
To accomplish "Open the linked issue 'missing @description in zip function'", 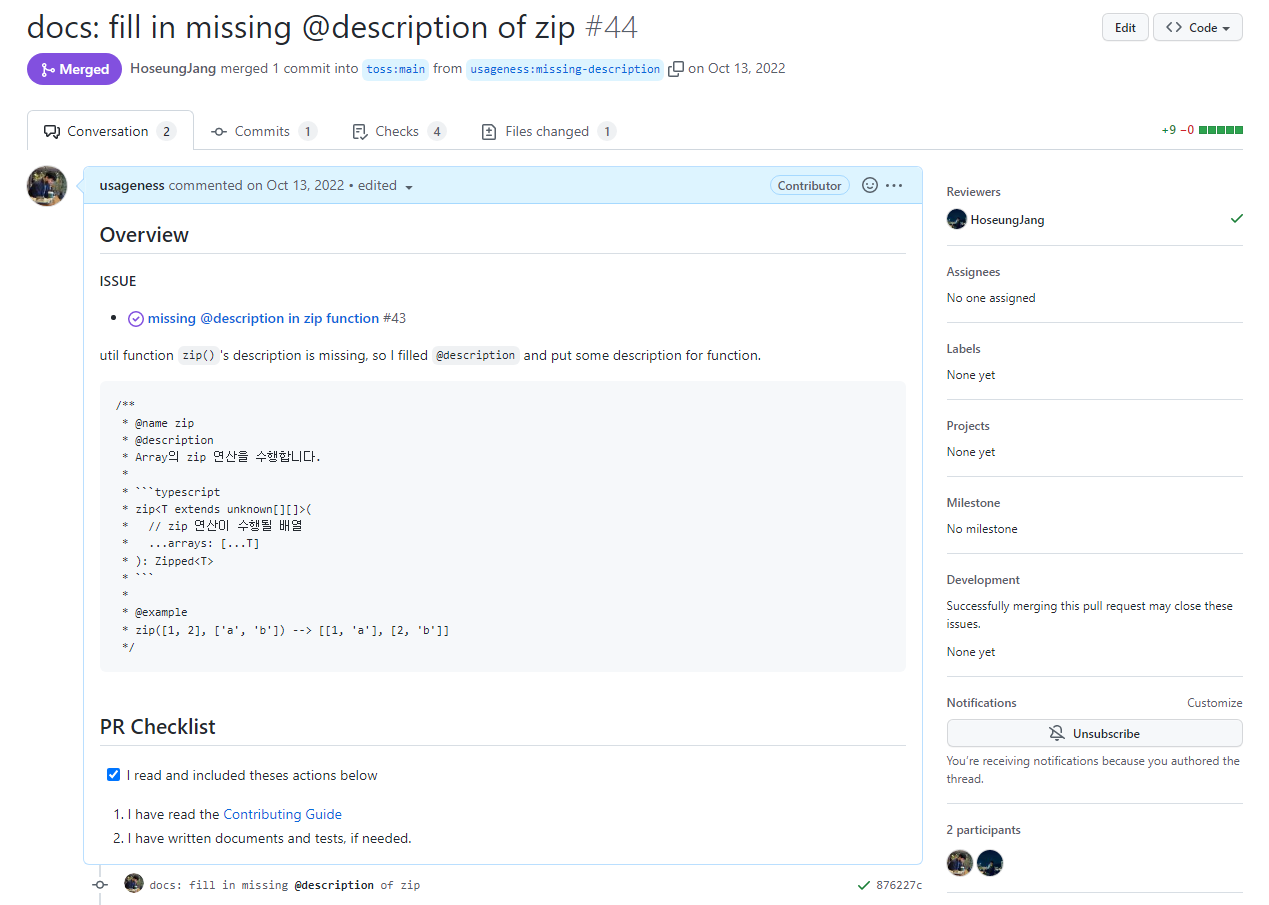I will point(263,319).
